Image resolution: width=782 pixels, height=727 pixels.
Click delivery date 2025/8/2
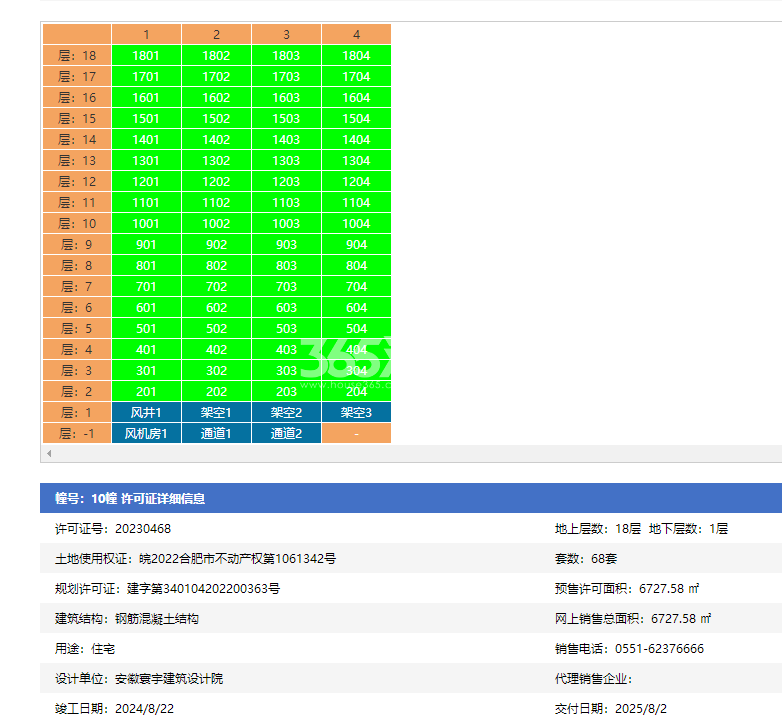pyautogui.click(x=641, y=709)
